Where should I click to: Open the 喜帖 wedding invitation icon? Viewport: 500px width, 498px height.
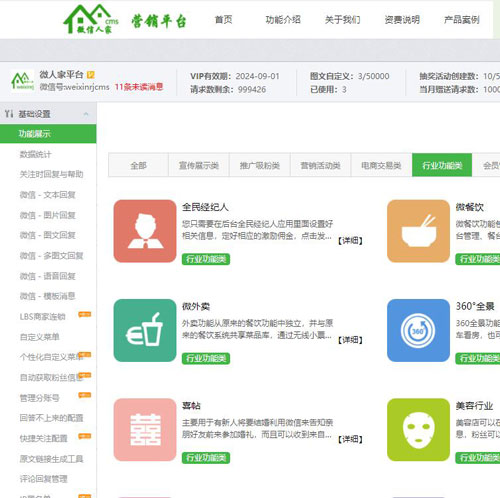(145, 430)
